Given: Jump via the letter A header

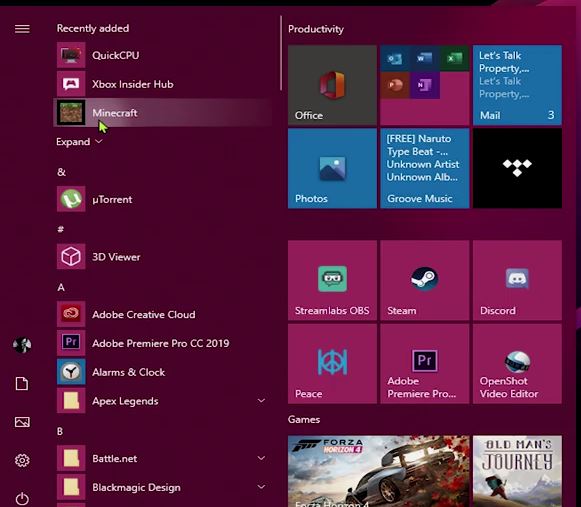Looking at the screenshot, I should 61,287.
